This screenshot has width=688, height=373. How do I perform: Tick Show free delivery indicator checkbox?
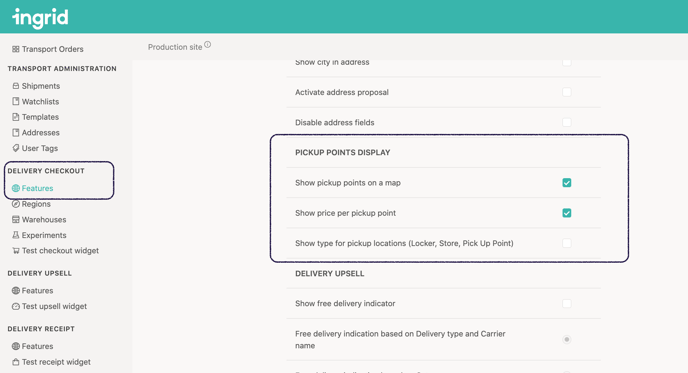[x=566, y=304]
